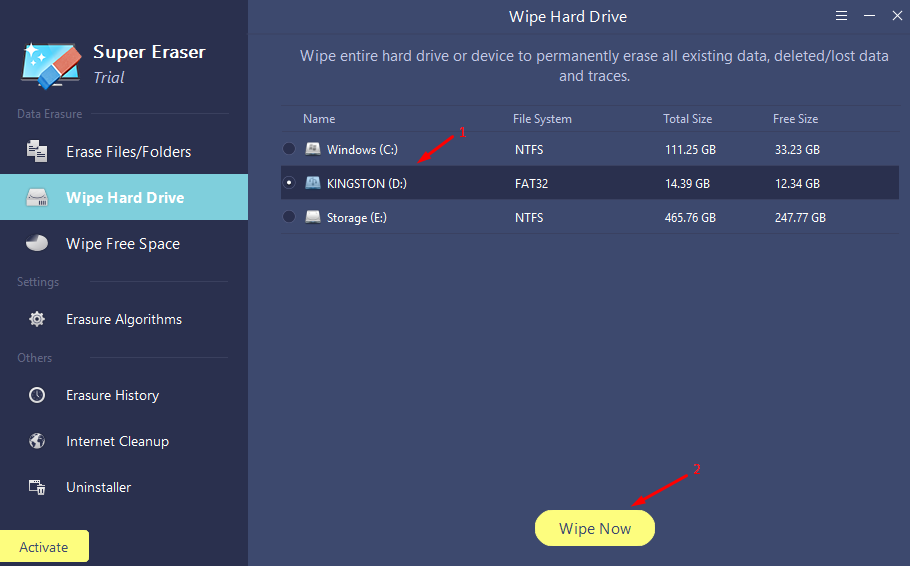This screenshot has height=566, width=910.
Task: Click the Windows (C:) drive icon
Action: click(x=313, y=149)
